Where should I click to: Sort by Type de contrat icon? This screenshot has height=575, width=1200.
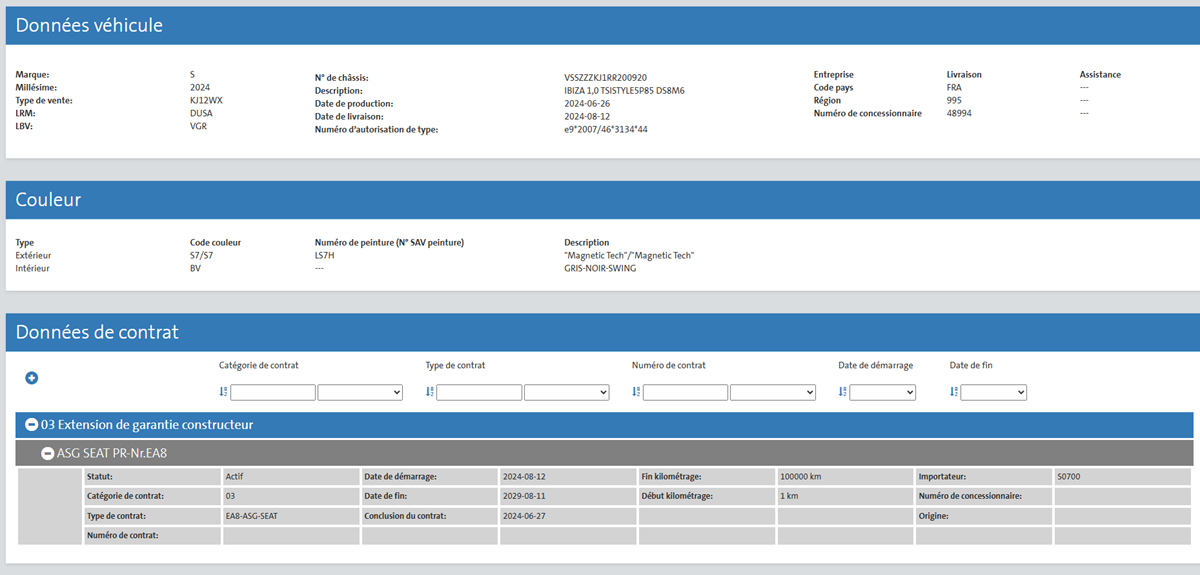430,392
